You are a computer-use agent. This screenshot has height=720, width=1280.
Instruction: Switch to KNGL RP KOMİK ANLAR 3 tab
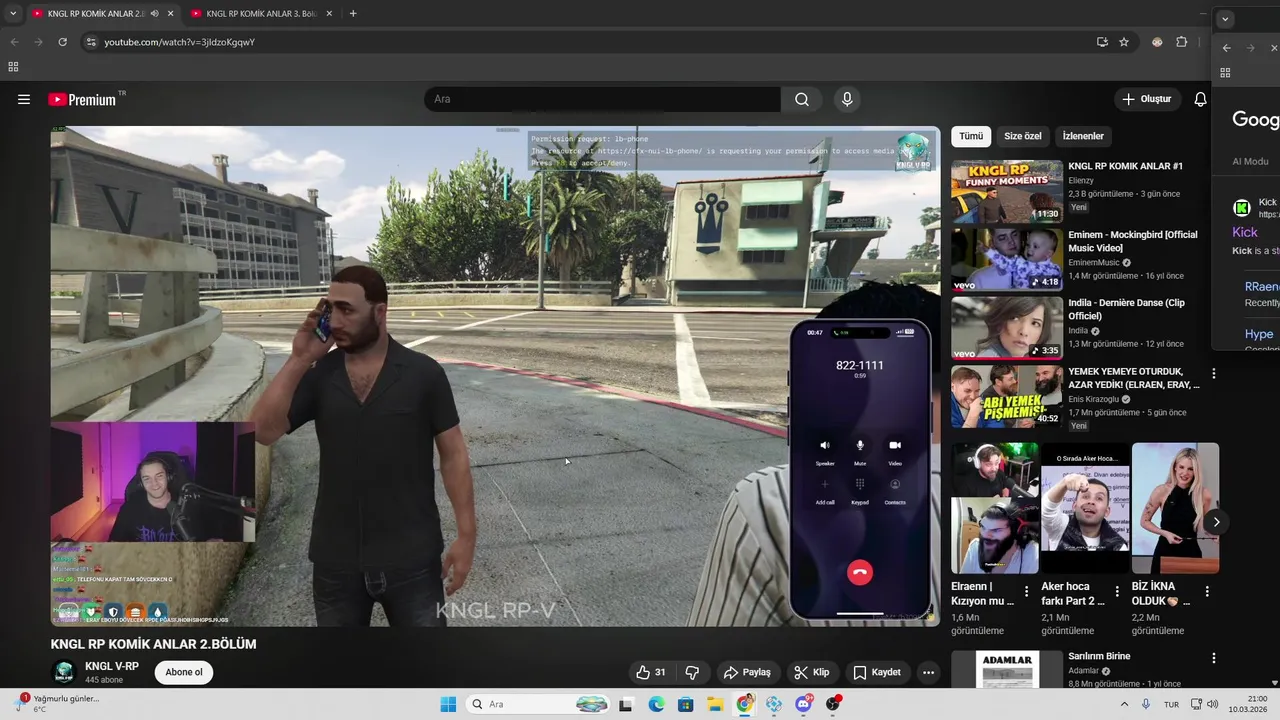point(261,13)
